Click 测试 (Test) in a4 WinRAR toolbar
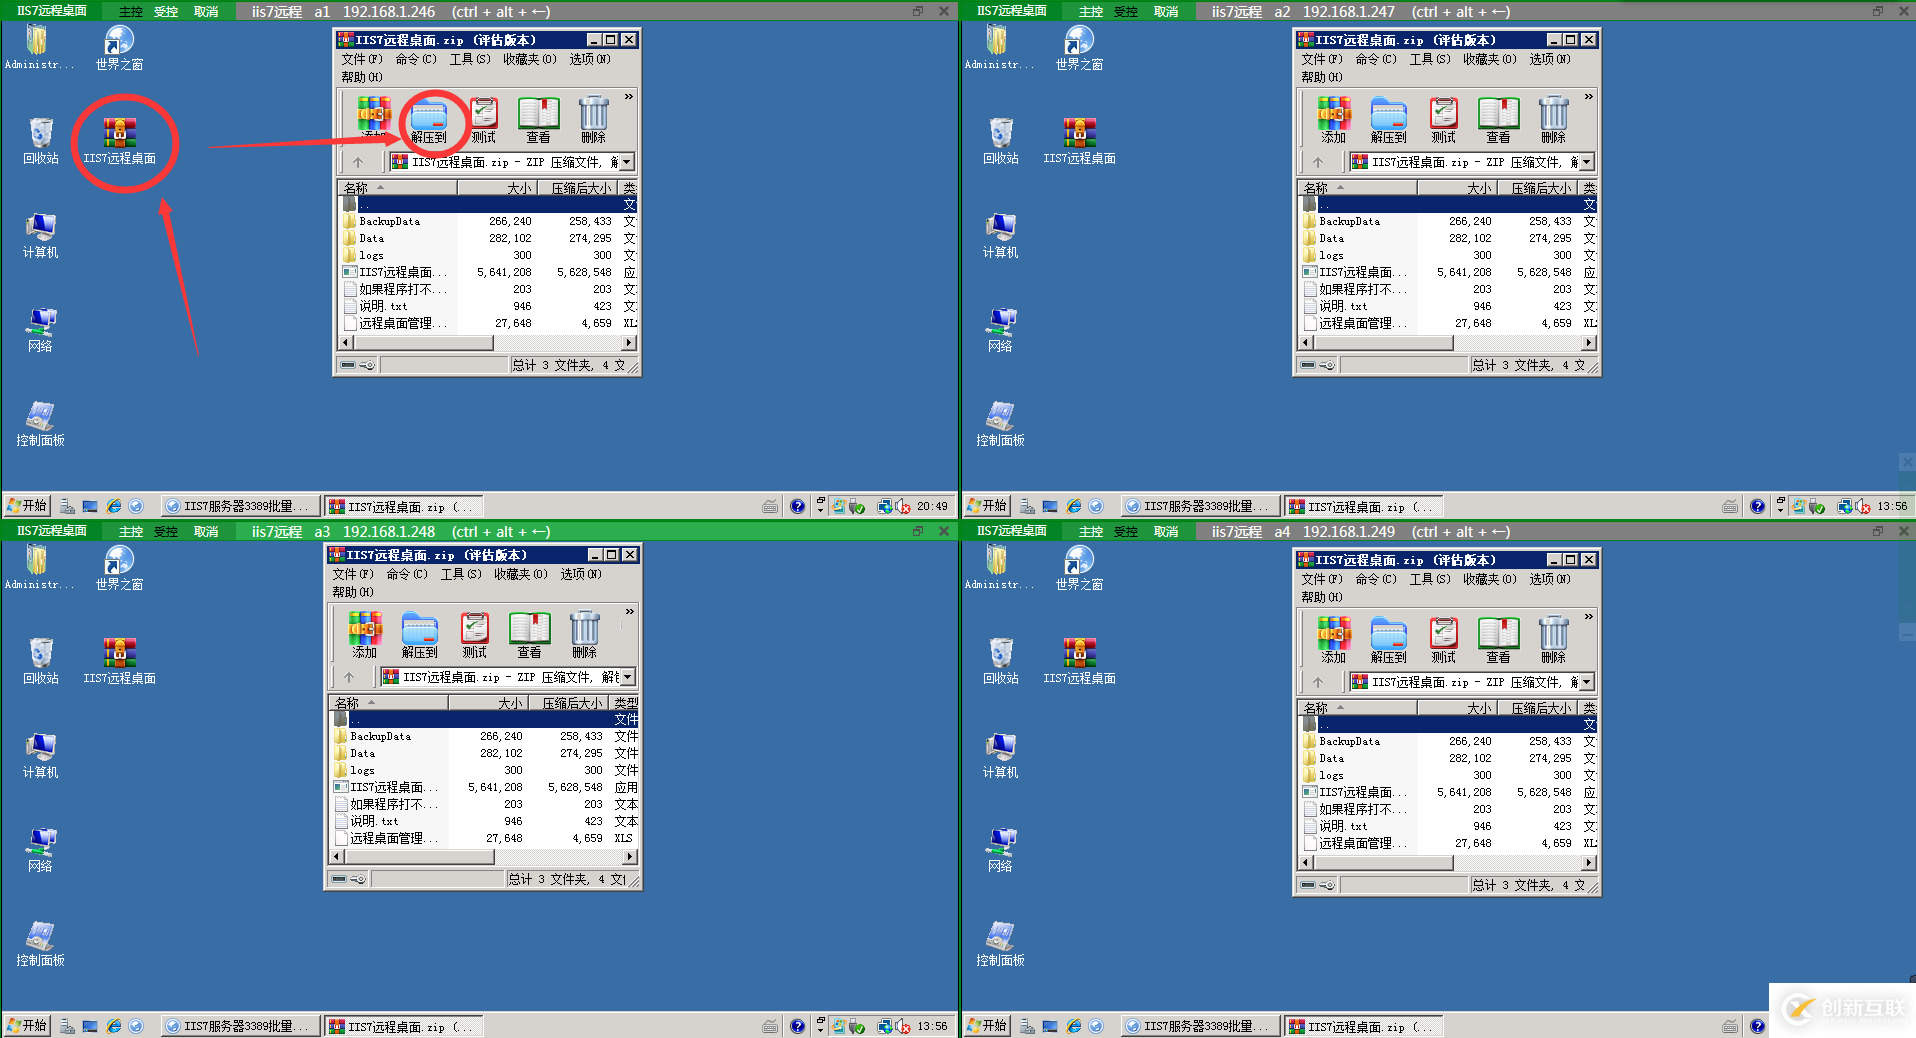The image size is (1916, 1038). tap(1444, 640)
